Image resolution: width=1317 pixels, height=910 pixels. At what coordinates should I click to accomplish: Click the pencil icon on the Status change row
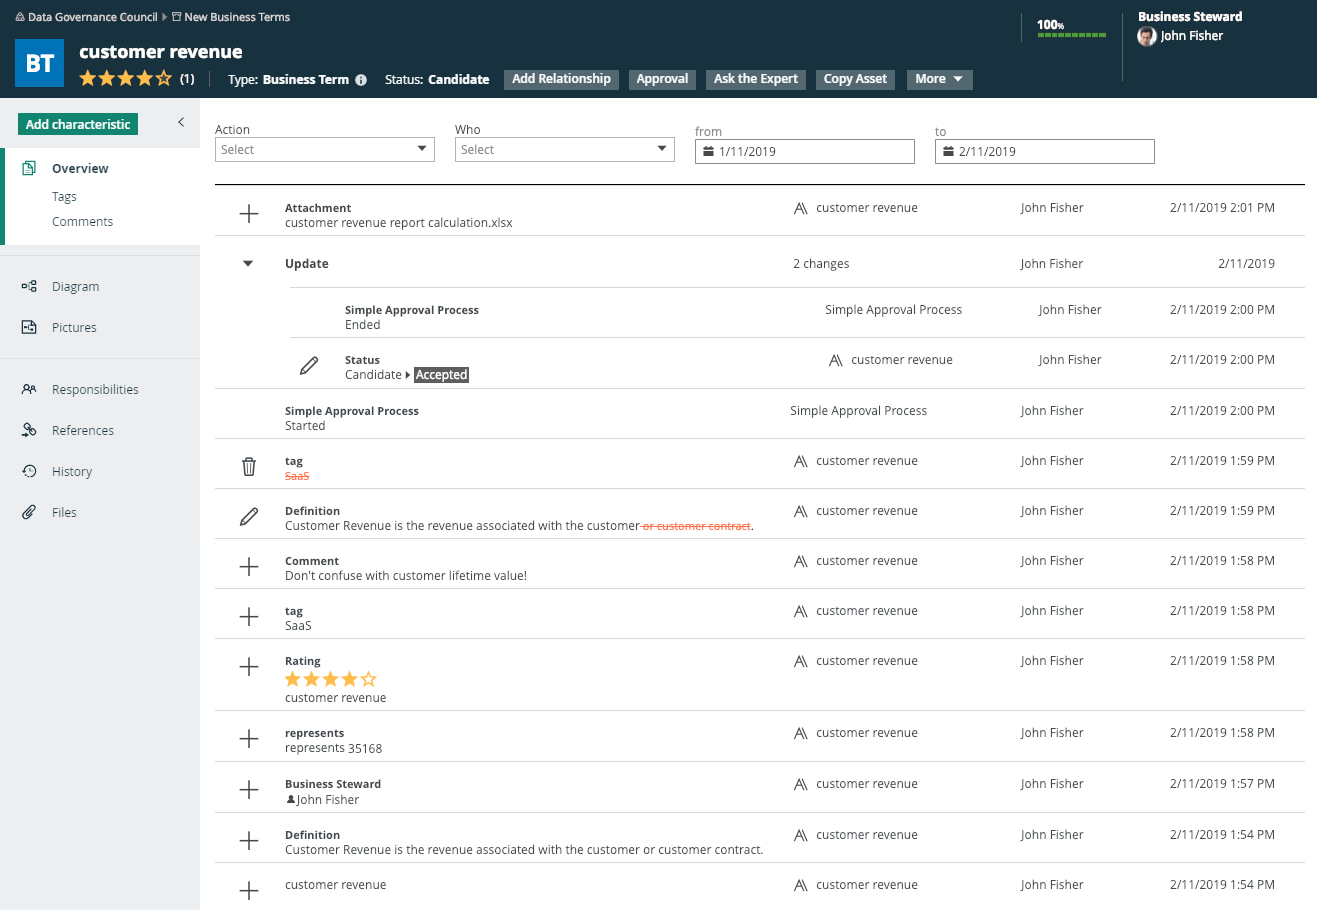tap(309, 366)
